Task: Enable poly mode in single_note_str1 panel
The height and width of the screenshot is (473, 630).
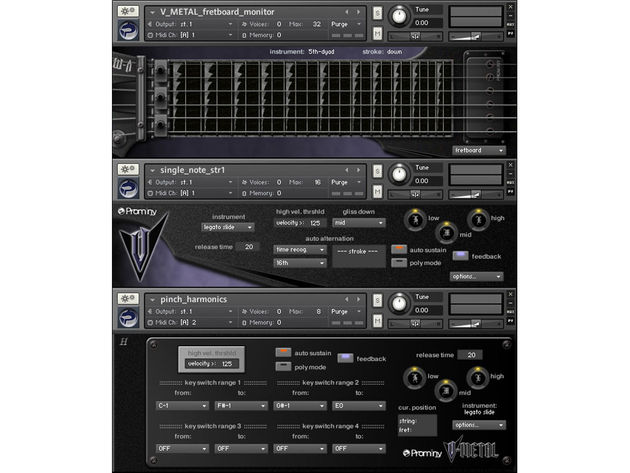Action: tap(399, 263)
